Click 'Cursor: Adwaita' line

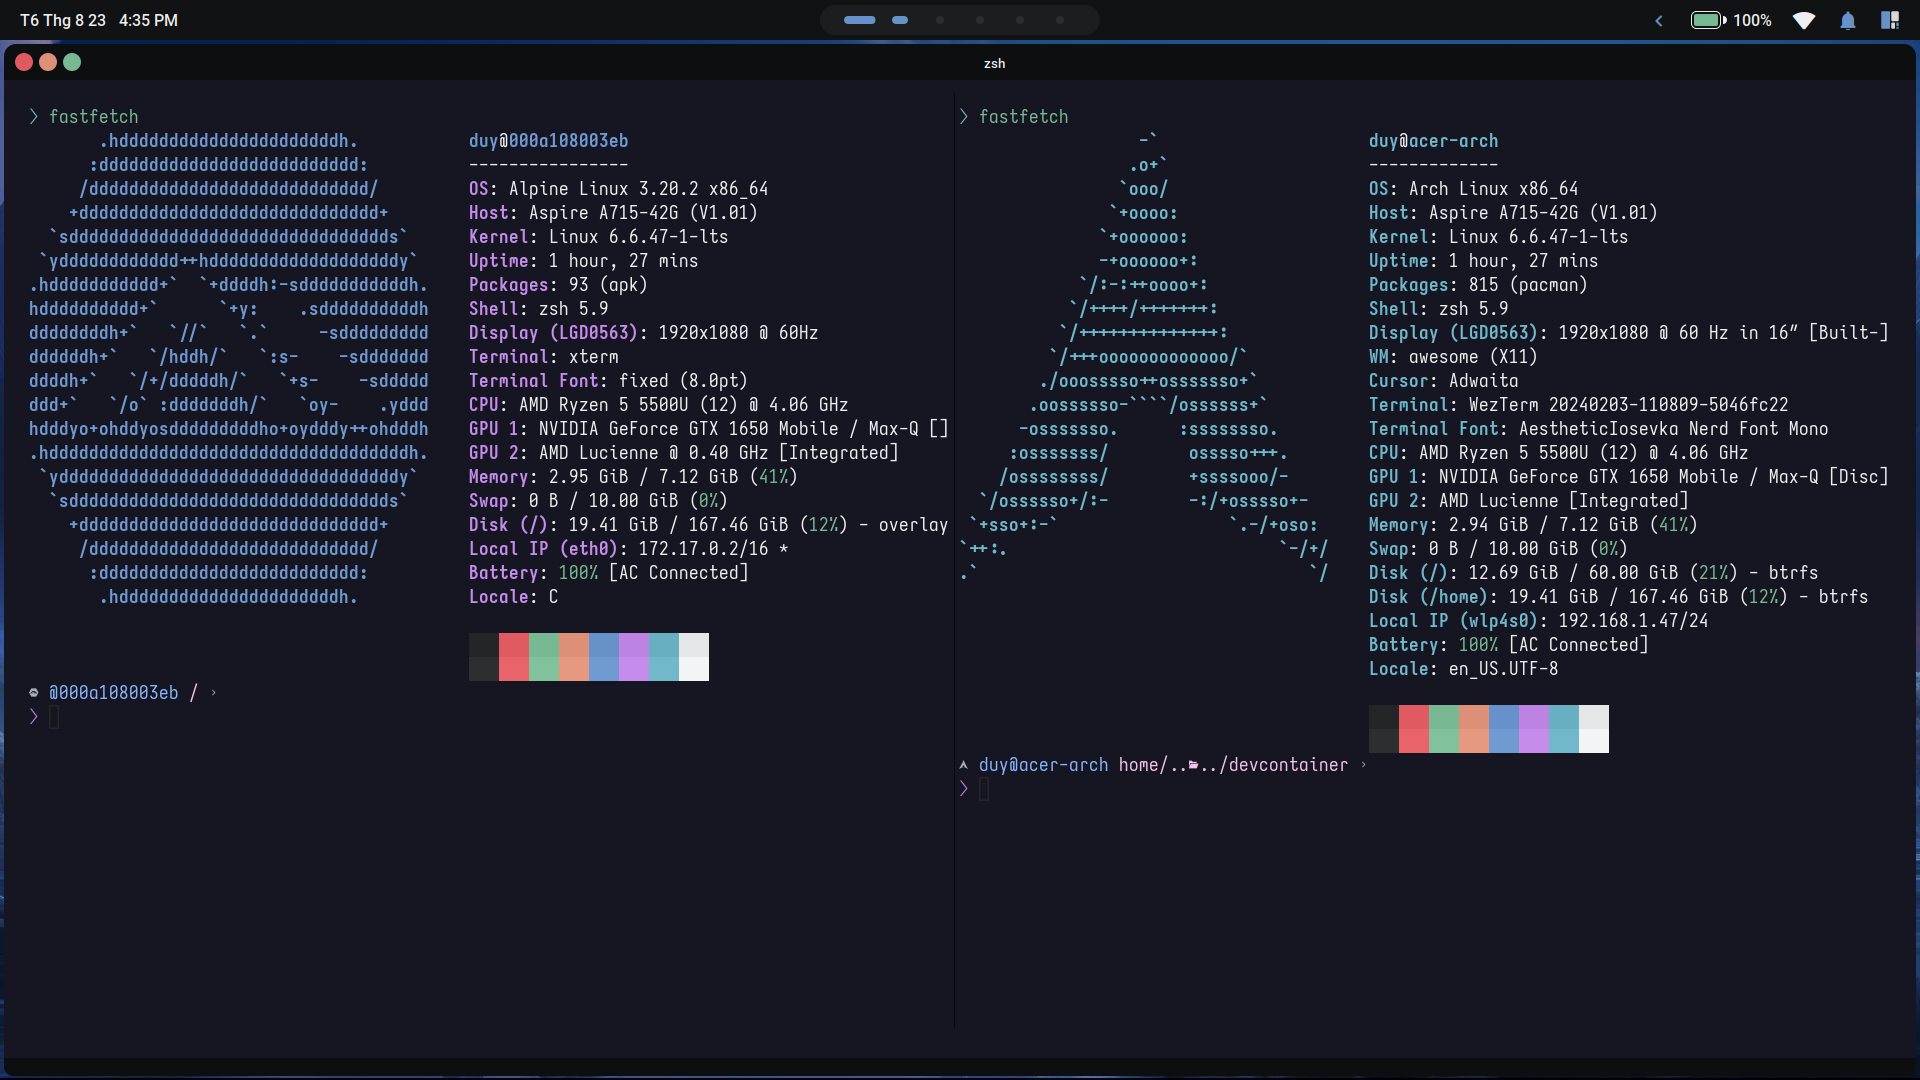[1444, 381]
